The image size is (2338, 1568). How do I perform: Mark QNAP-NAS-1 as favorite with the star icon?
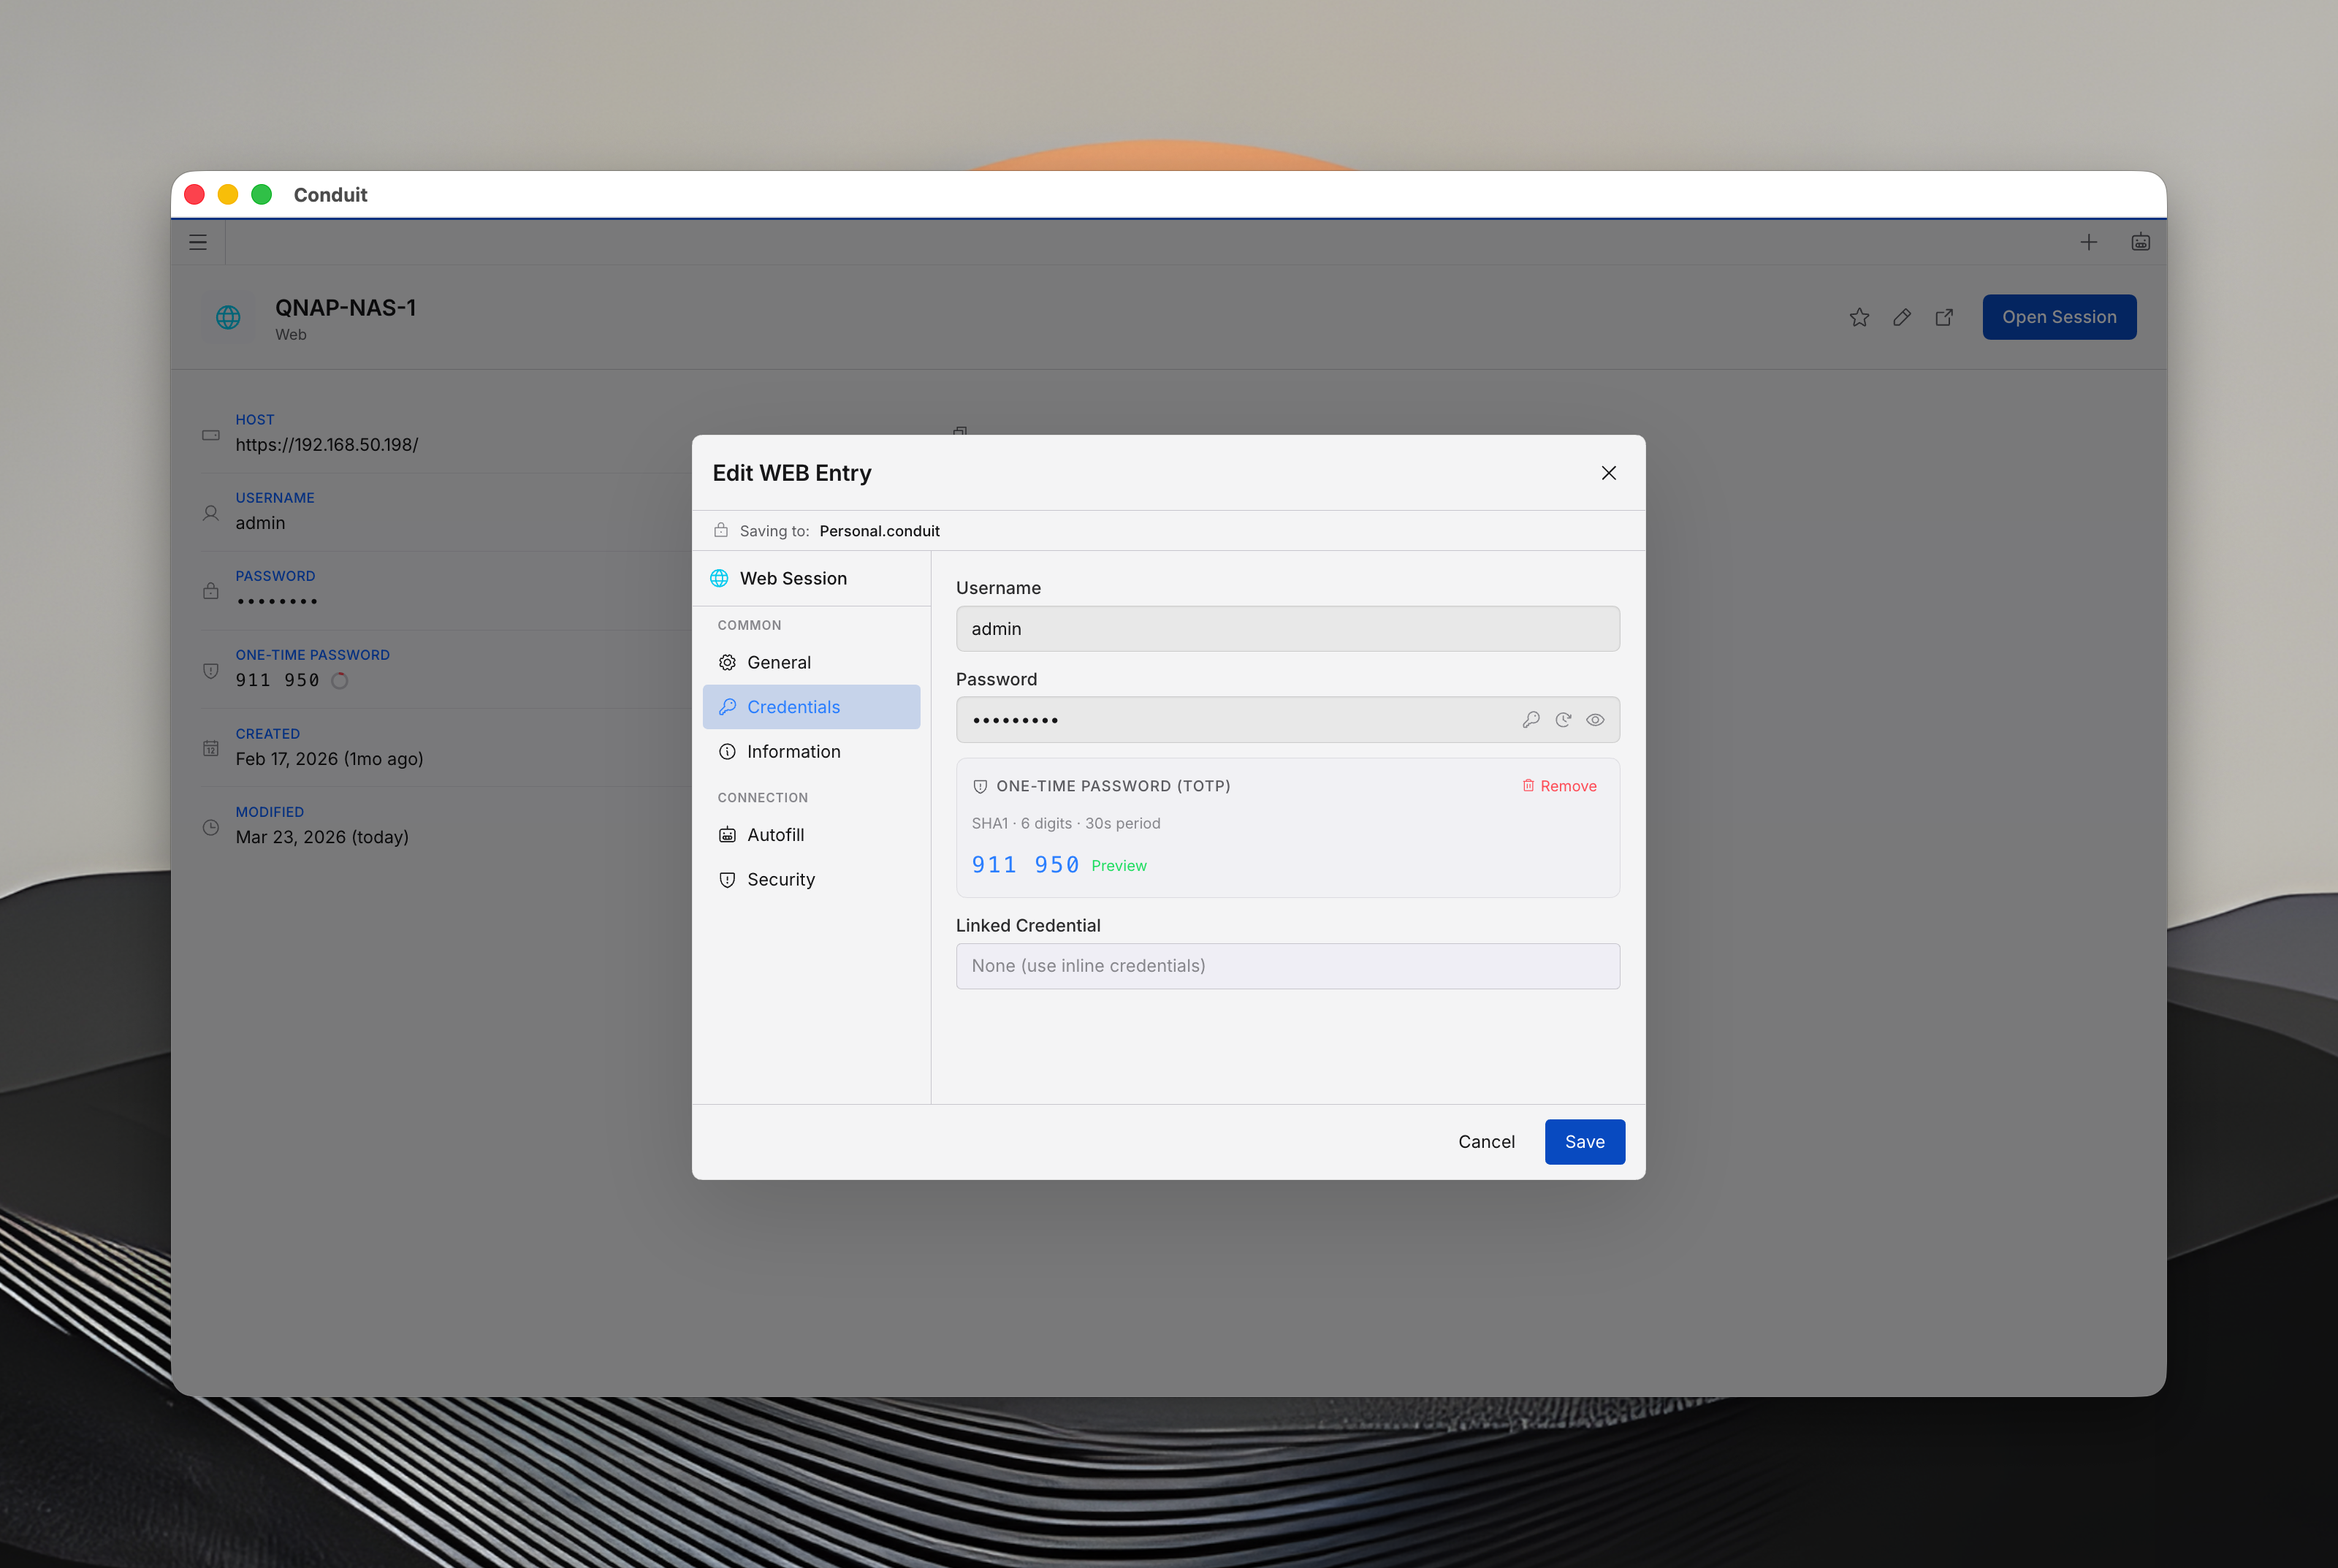click(x=1859, y=317)
